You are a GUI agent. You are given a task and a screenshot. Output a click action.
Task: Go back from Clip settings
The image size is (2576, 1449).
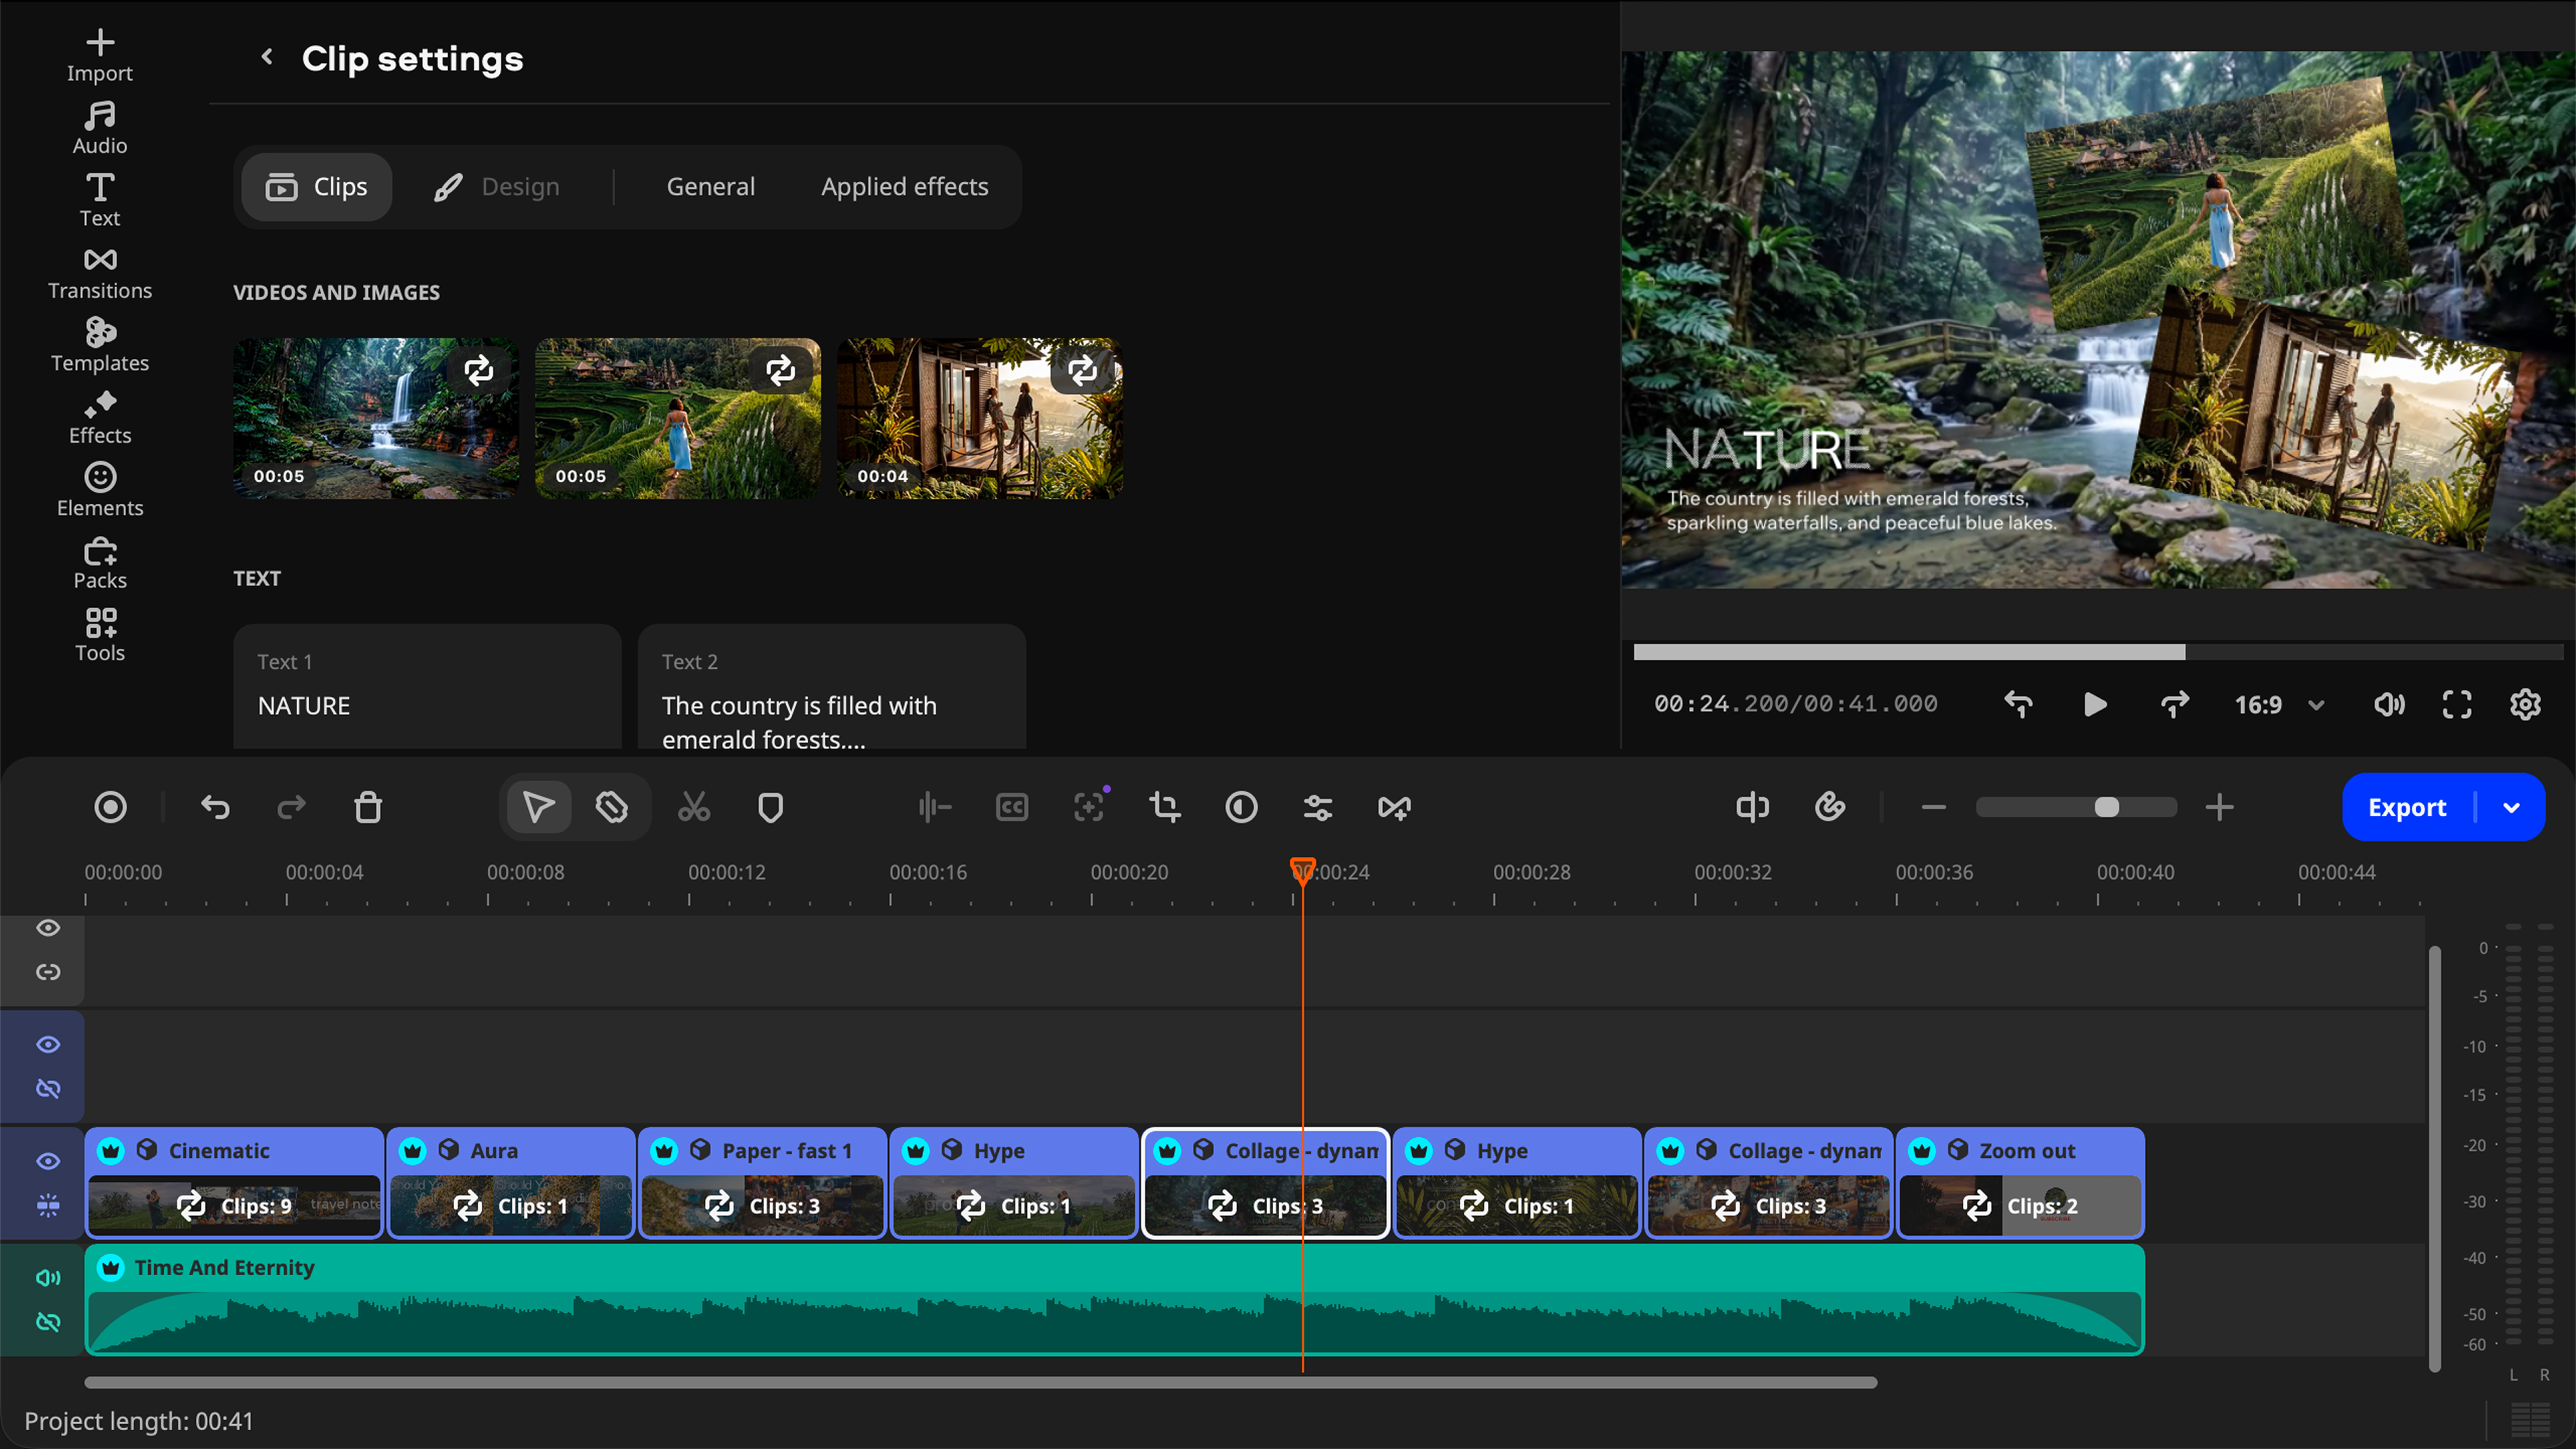tap(266, 57)
